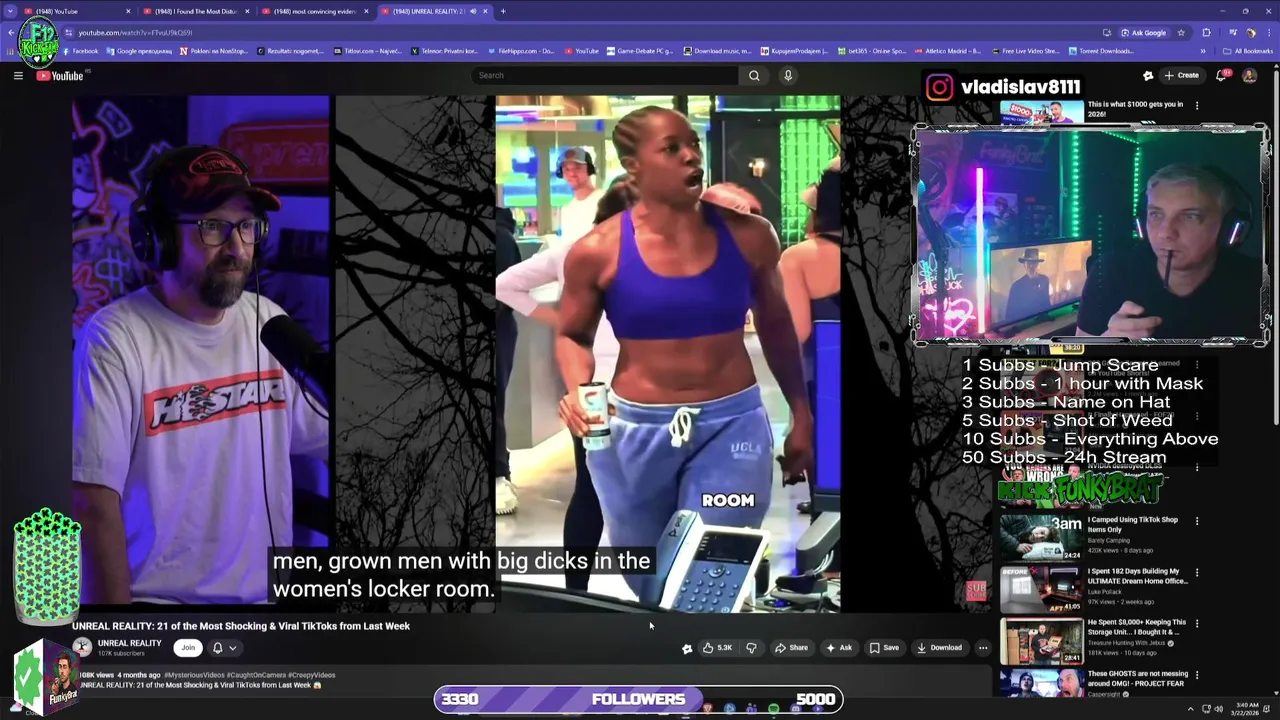
Task: Open options for 'This is what $1000 gets' video
Action: 1197,105
